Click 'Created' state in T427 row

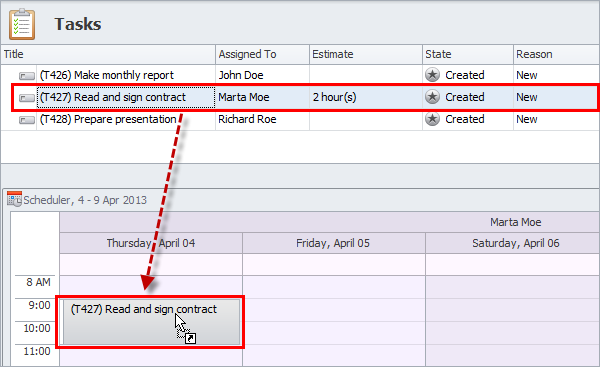pos(465,98)
